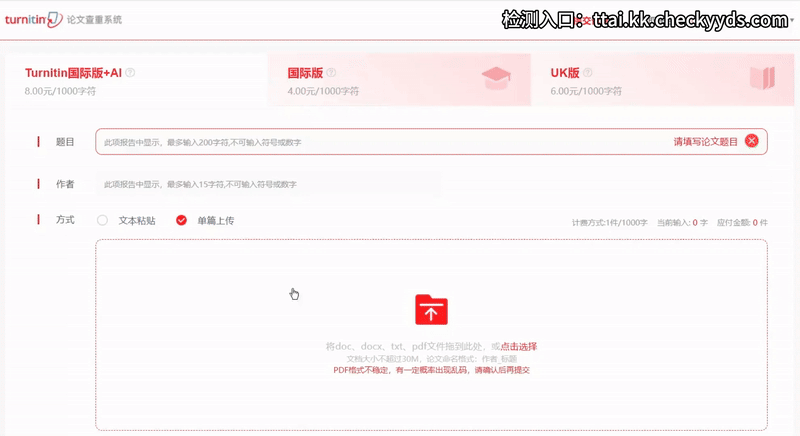Click the 请填写论文题目 validation message

705,142
